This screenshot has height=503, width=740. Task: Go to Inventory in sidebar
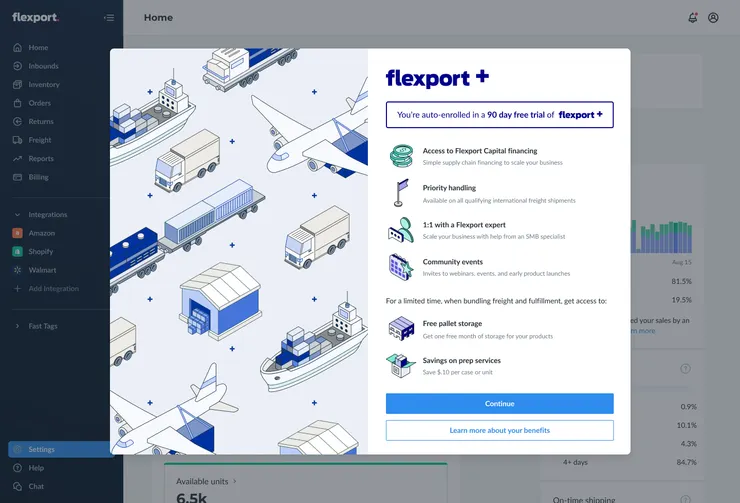44,84
